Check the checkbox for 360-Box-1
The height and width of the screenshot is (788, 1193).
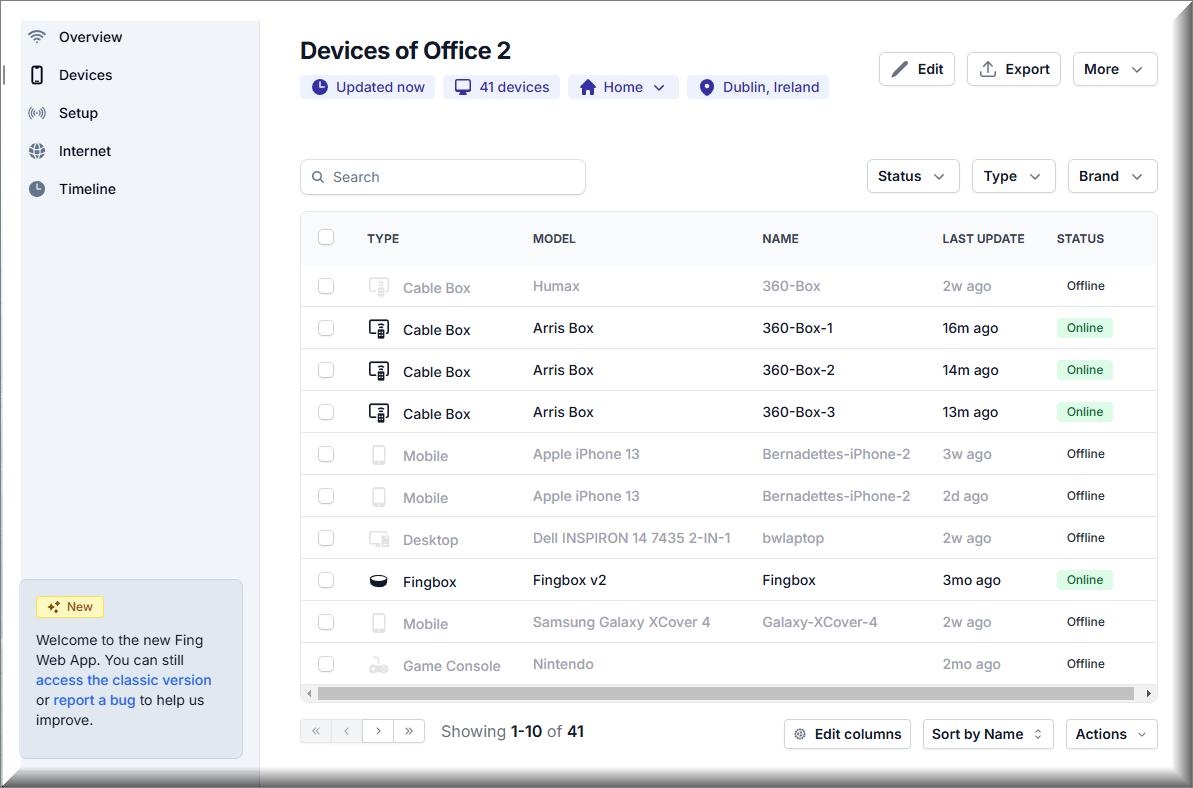[x=326, y=327]
